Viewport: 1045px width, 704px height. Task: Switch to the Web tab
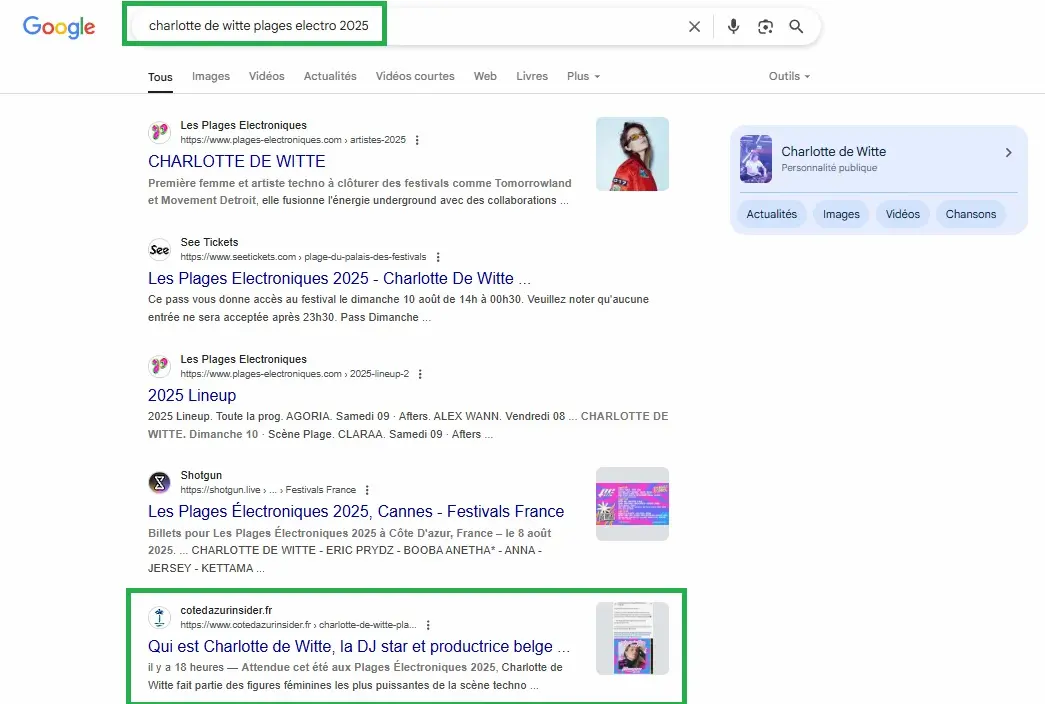[485, 76]
